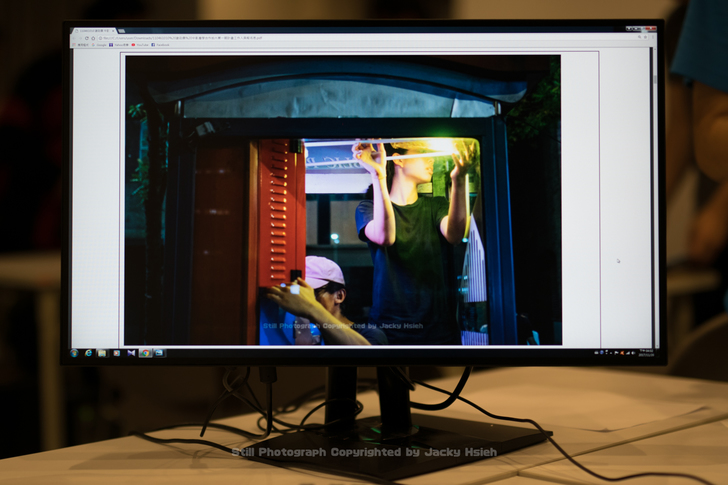The width and height of the screenshot is (728, 485).
Task: Switch to Chrome on the taskbar
Action: point(145,352)
